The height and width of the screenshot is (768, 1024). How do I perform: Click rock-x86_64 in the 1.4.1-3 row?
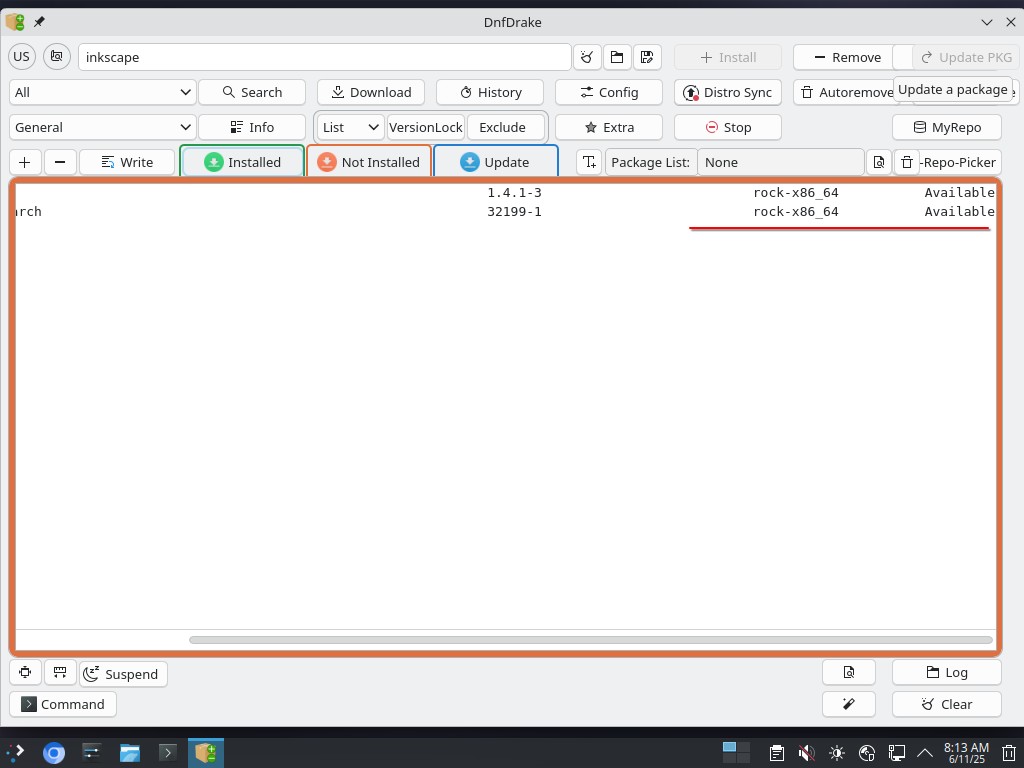tap(795, 193)
